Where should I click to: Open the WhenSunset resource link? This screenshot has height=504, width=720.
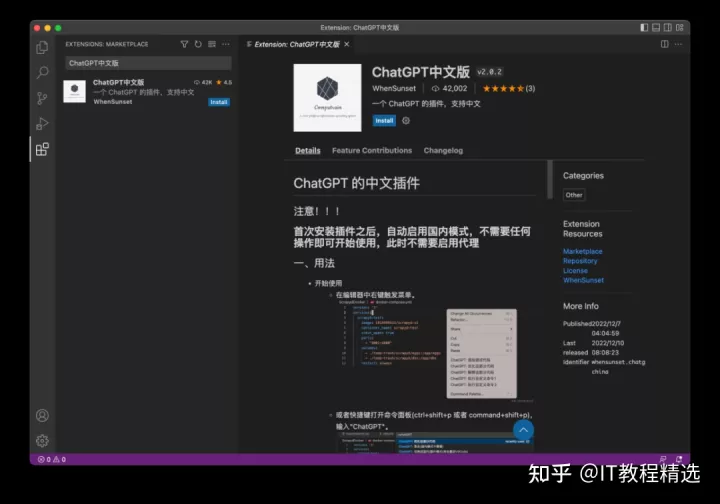[583, 280]
